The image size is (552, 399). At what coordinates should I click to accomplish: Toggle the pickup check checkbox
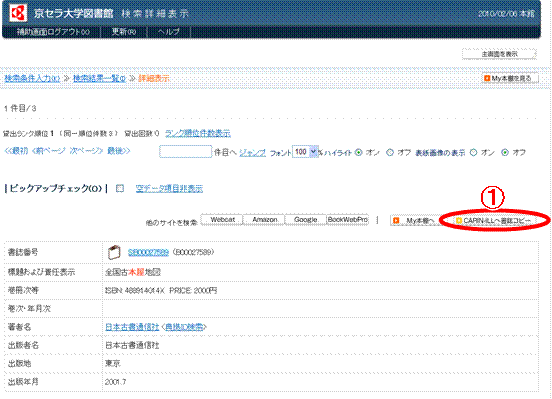(x=120, y=188)
